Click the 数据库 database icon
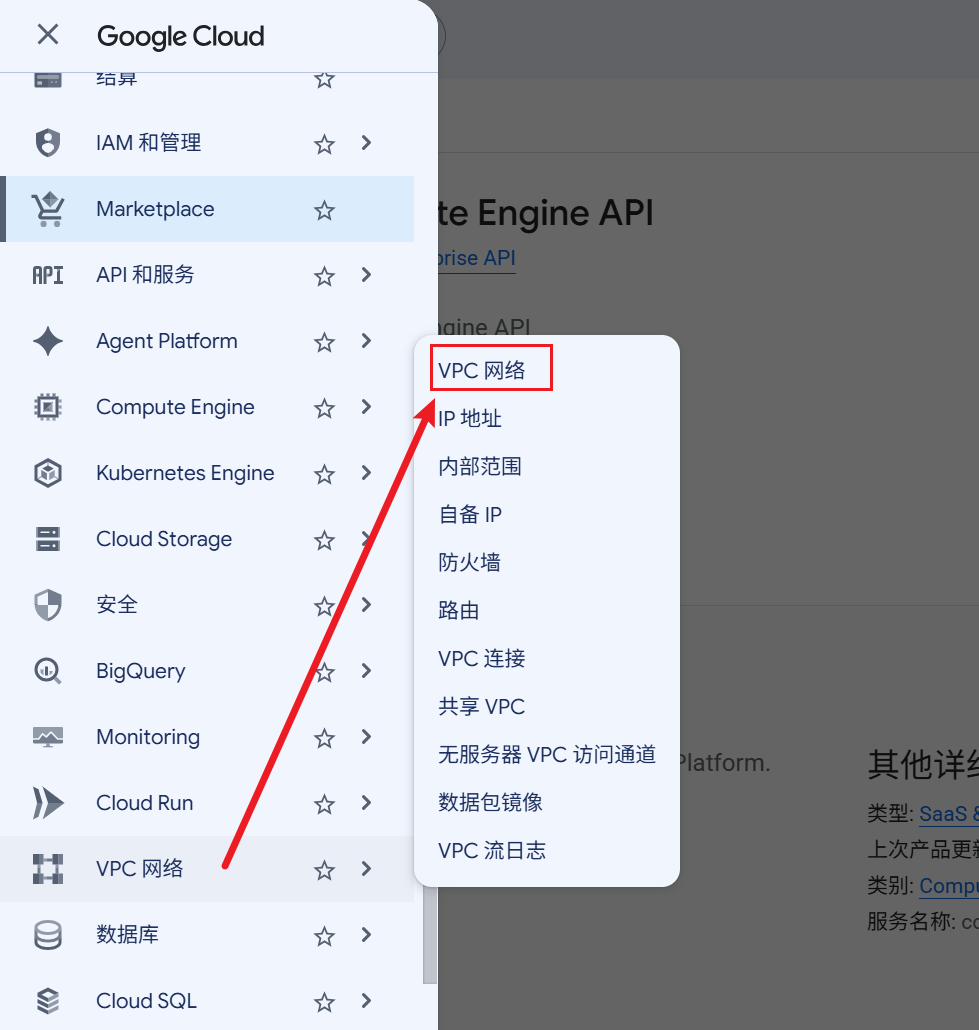The height and width of the screenshot is (1030, 979). click(48, 935)
